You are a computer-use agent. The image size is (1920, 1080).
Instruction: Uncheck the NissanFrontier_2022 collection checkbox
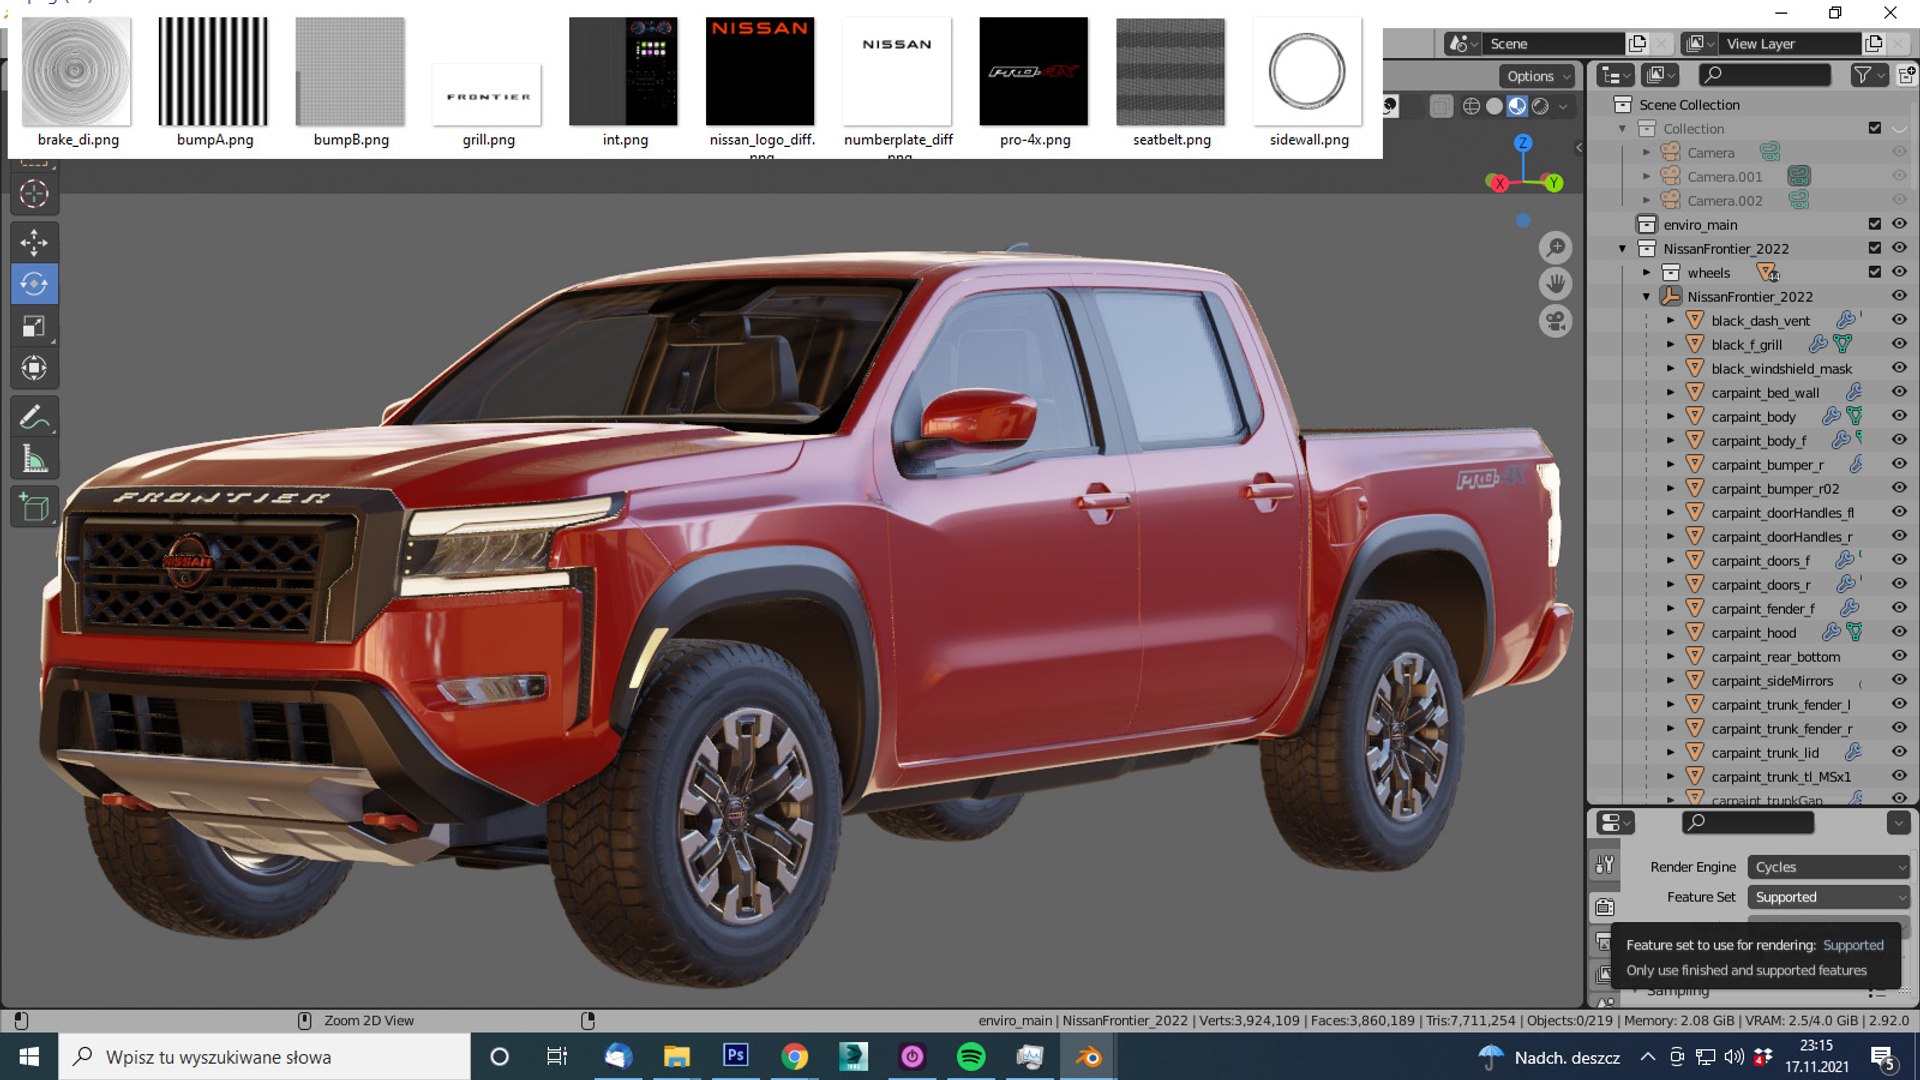tap(1875, 248)
